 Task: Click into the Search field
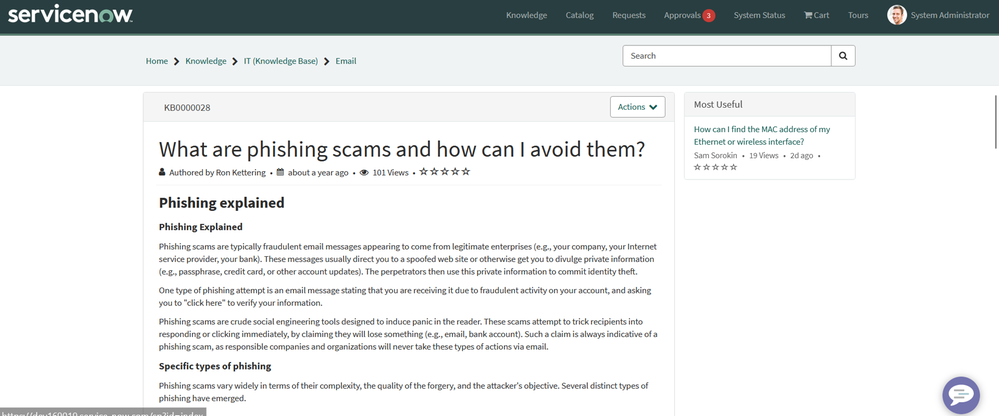(x=727, y=56)
